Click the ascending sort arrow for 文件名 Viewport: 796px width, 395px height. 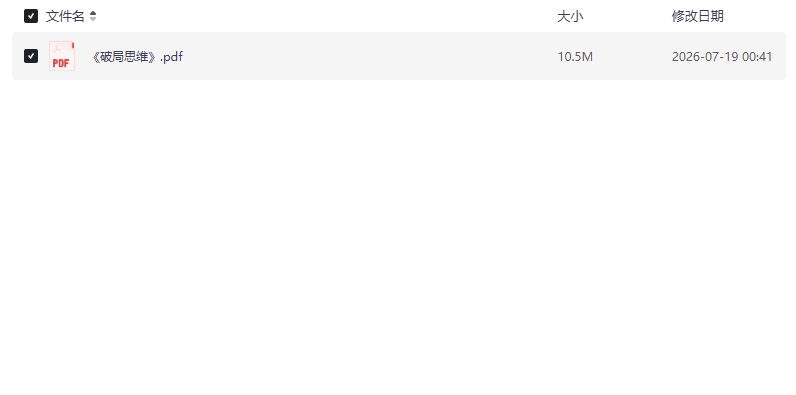coord(93,14)
